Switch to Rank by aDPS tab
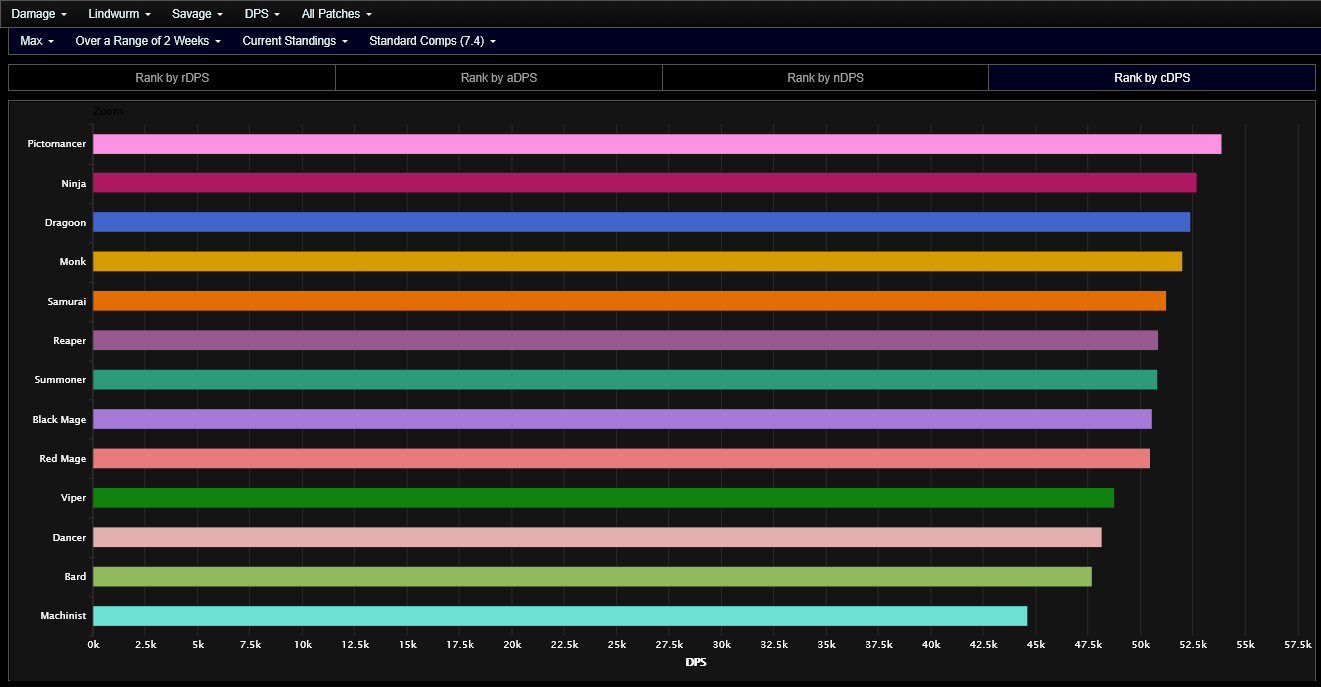Image resolution: width=1321 pixels, height=687 pixels. click(499, 77)
